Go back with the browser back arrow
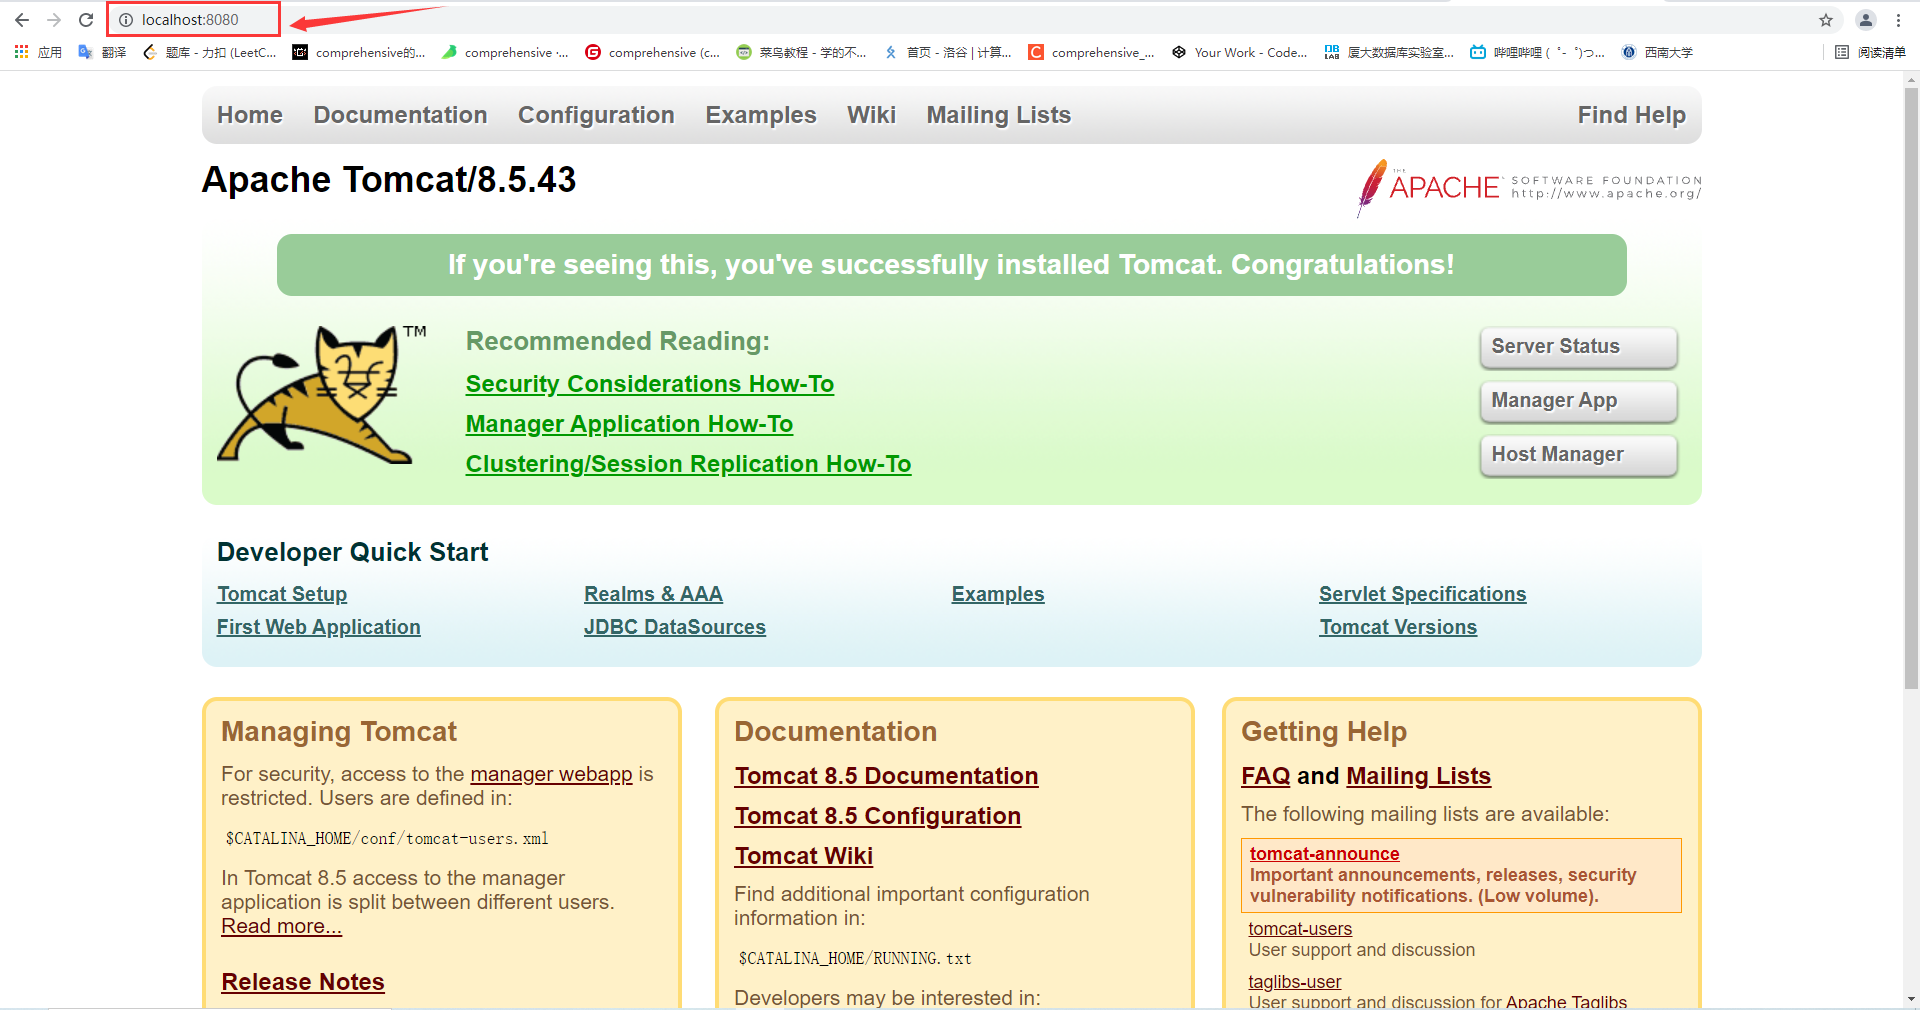The image size is (1920, 1010). 22,20
